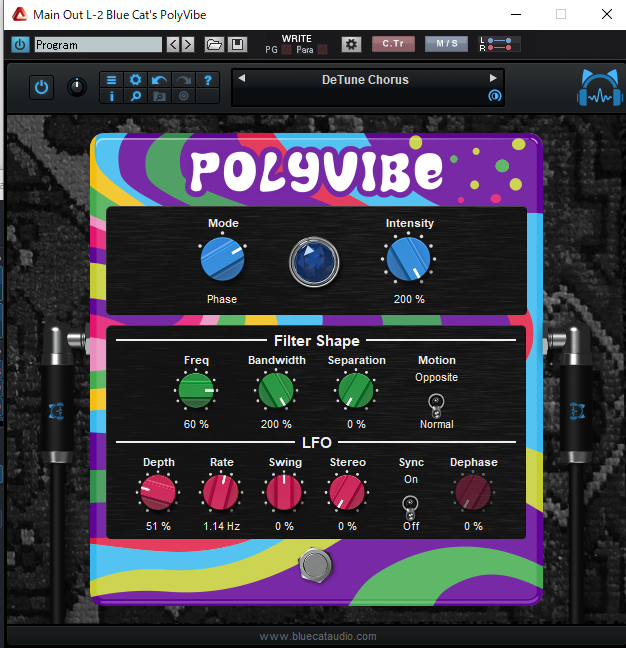This screenshot has width=626, height=648.
Task: Click the LFO Stereo knob
Action: [x=347, y=492]
